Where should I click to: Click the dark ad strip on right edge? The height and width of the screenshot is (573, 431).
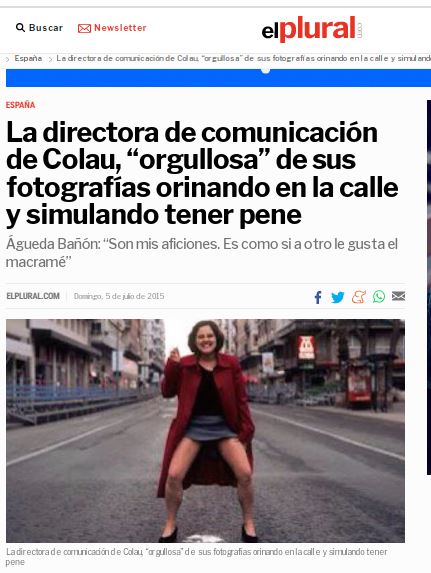[429, 287]
